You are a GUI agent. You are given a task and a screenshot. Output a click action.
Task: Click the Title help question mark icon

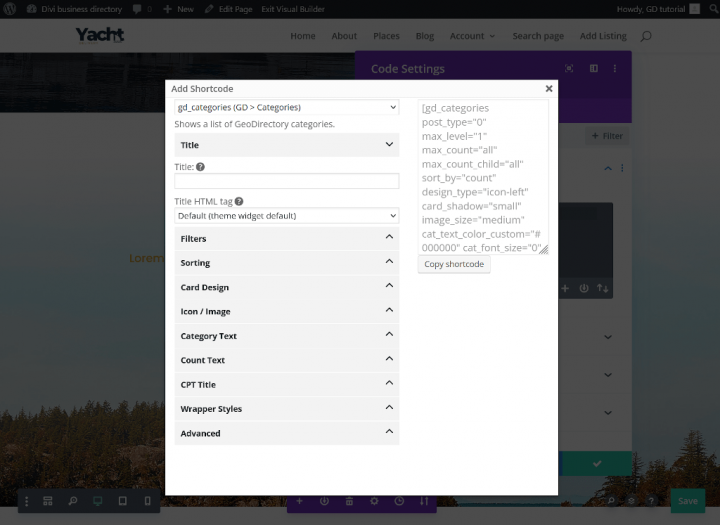pos(201,167)
